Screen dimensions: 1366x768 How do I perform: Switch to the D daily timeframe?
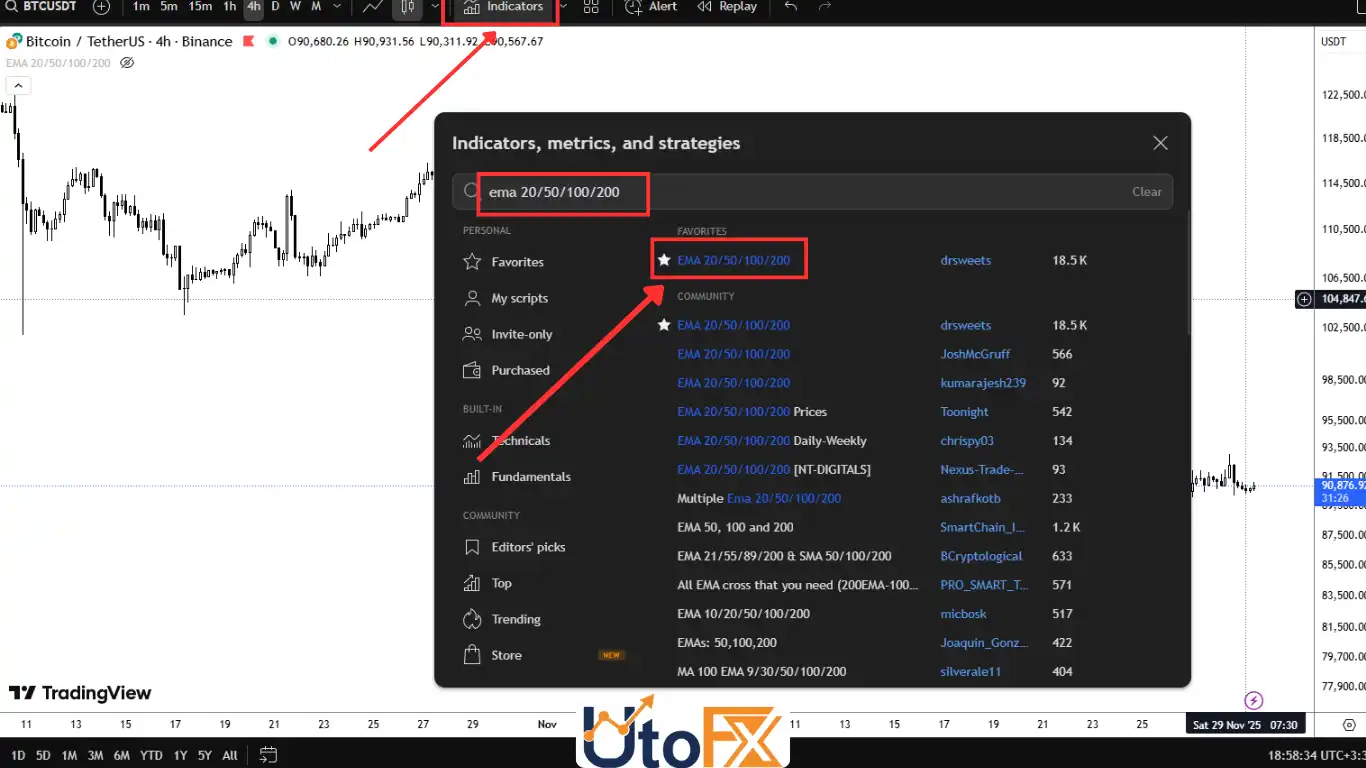pos(276,7)
